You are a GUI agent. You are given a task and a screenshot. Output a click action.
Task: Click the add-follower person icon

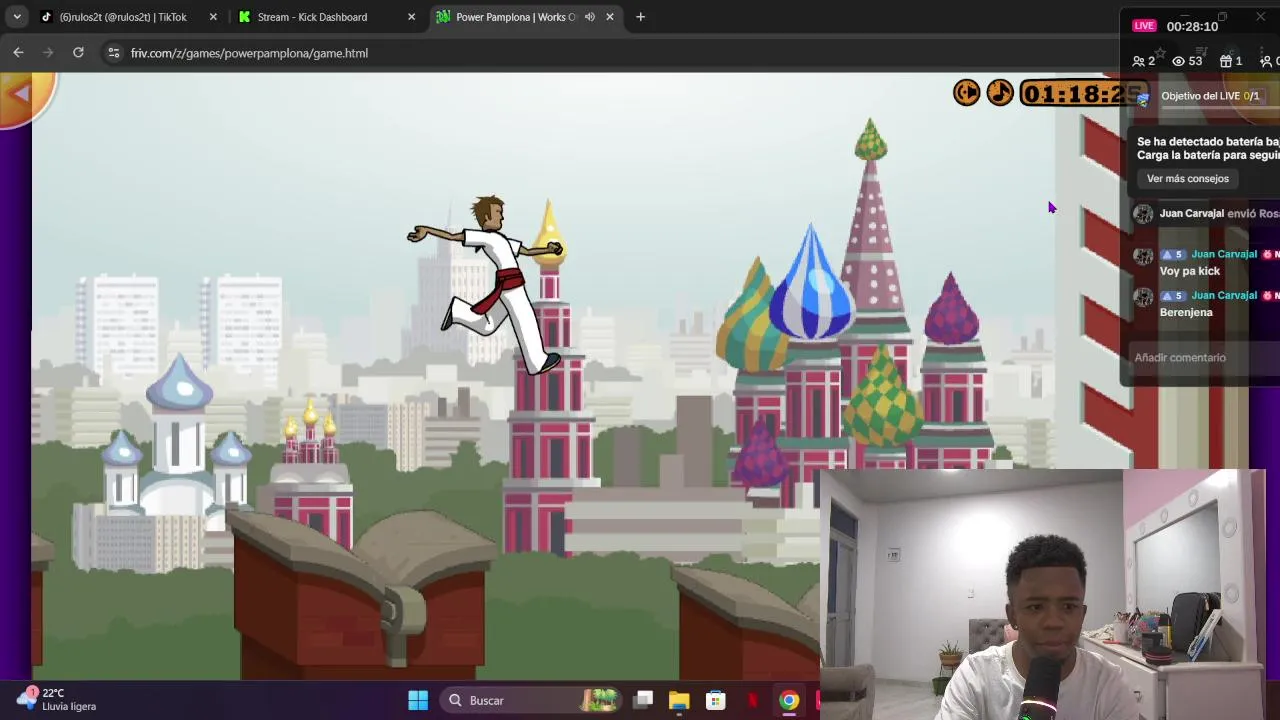pyautogui.click(x=1268, y=61)
